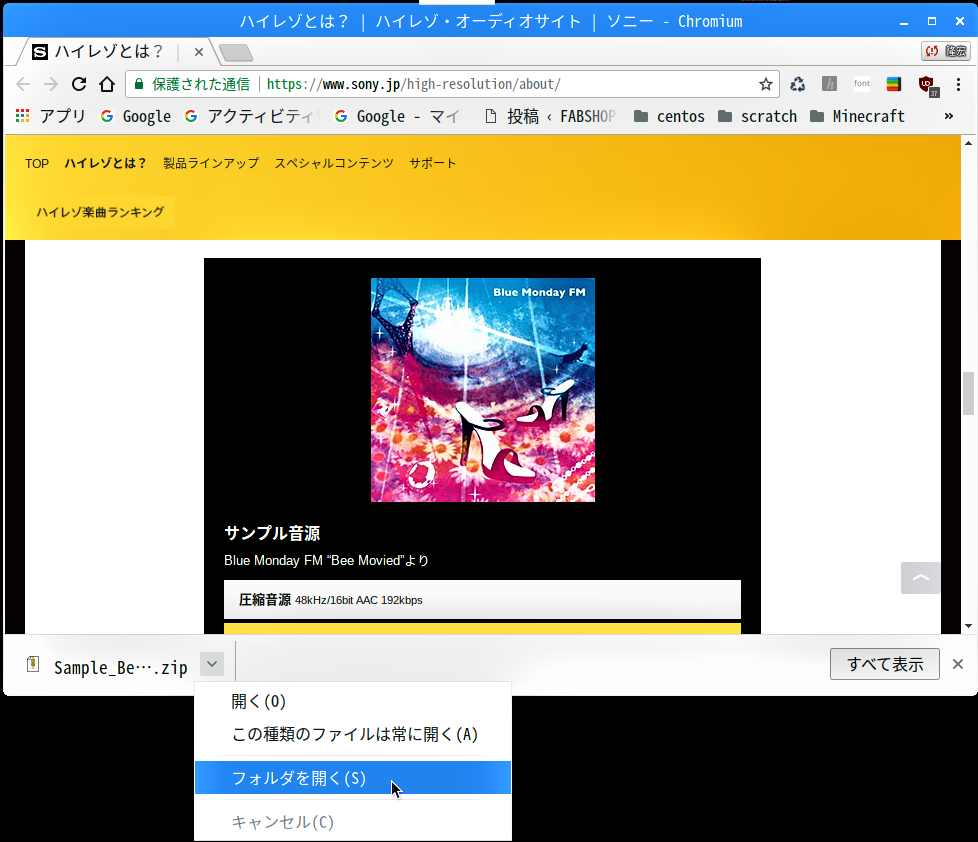Click the secure padlock icon
The height and width of the screenshot is (842, 978).
coord(139,84)
